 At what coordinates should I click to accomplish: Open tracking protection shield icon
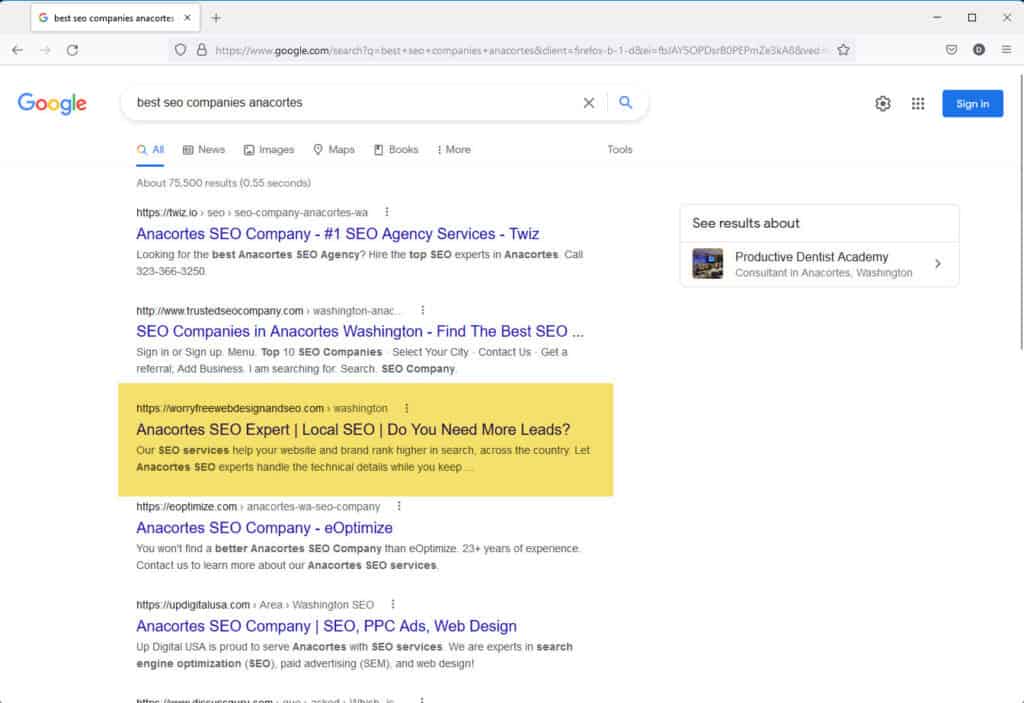181,50
